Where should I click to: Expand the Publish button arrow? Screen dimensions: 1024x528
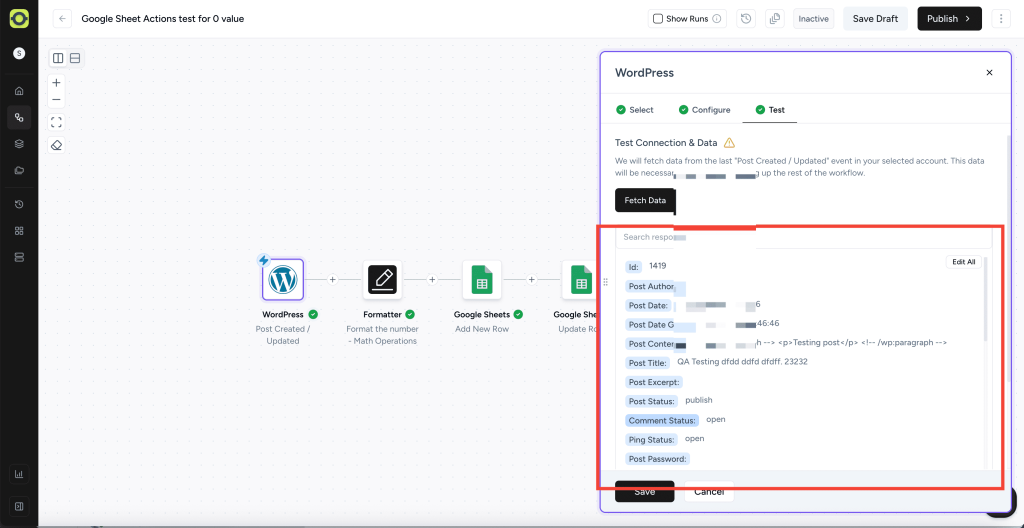pos(968,19)
